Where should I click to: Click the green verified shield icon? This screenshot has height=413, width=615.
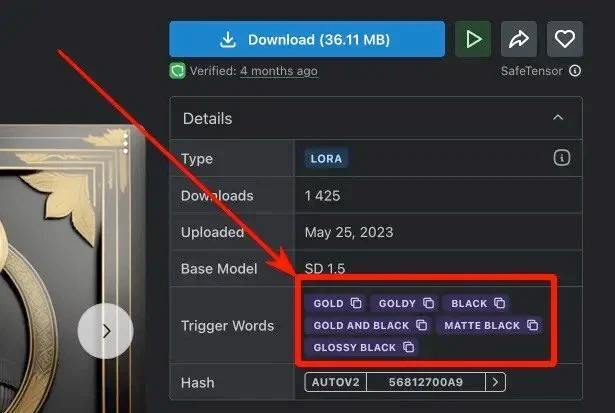177,71
